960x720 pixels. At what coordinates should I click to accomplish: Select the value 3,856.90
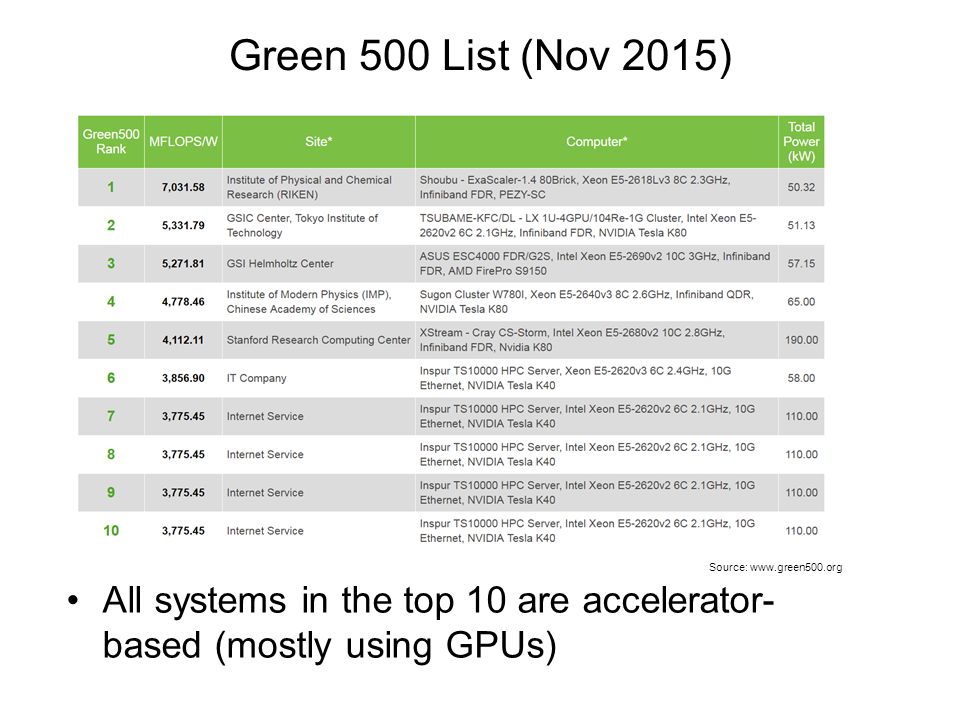click(183, 378)
